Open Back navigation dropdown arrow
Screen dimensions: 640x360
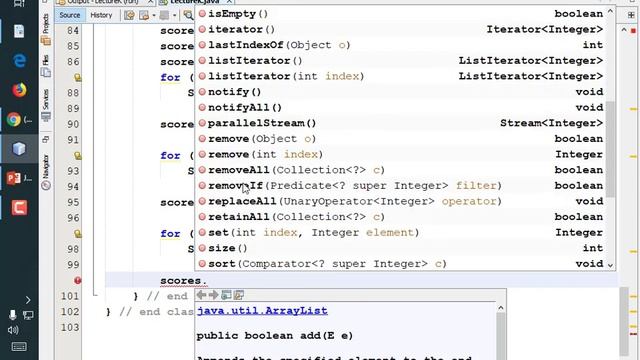click(154, 16)
